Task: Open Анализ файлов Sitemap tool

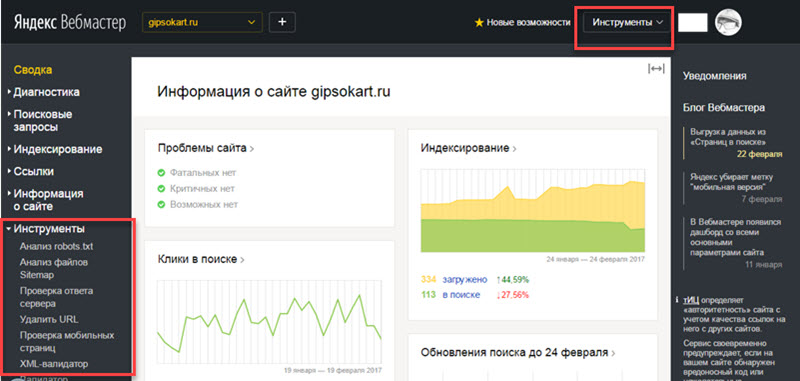Action: (x=54, y=268)
